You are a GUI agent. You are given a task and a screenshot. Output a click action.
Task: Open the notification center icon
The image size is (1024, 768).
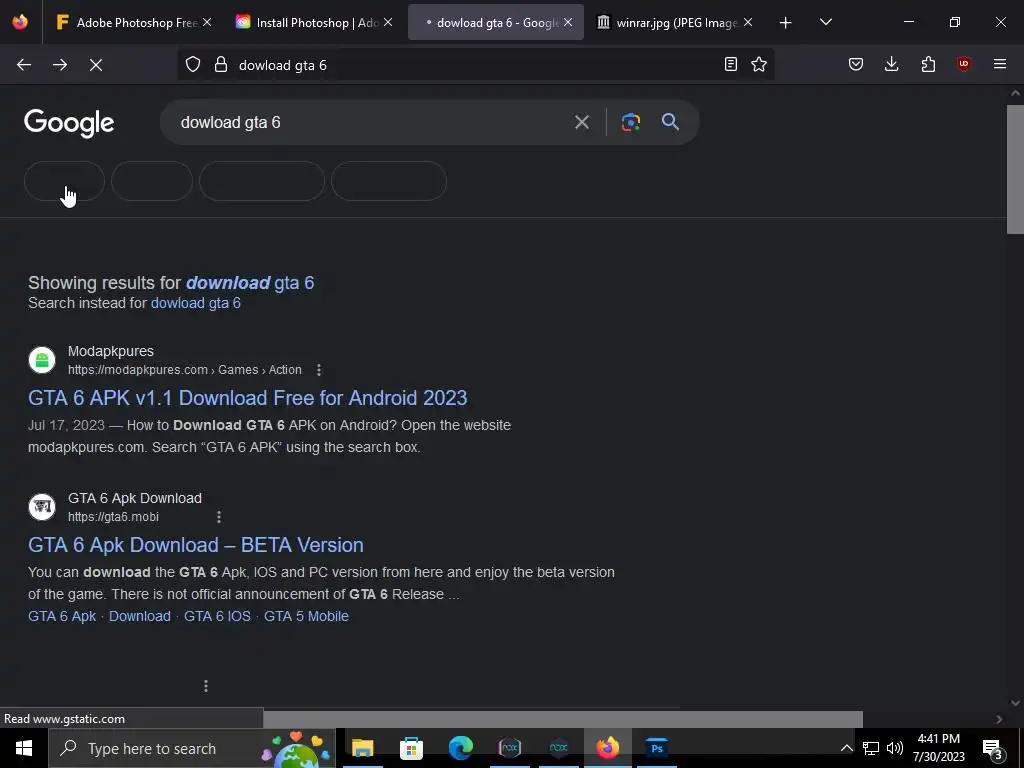993,749
